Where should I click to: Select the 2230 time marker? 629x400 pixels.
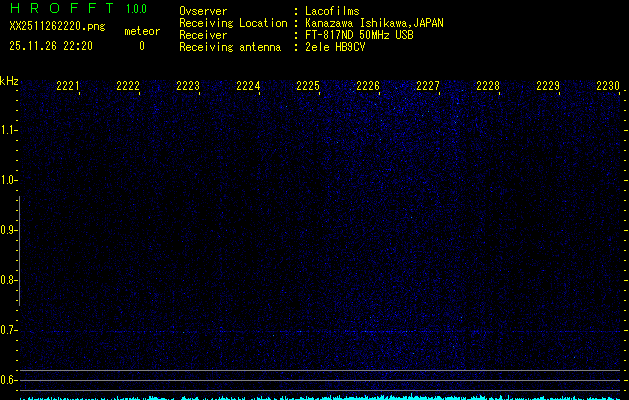coord(608,87)
